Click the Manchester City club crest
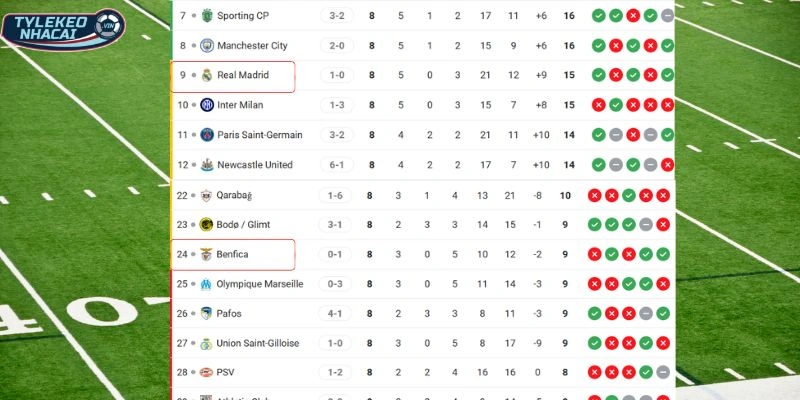 pyautogui.click(x=207, y=46)
